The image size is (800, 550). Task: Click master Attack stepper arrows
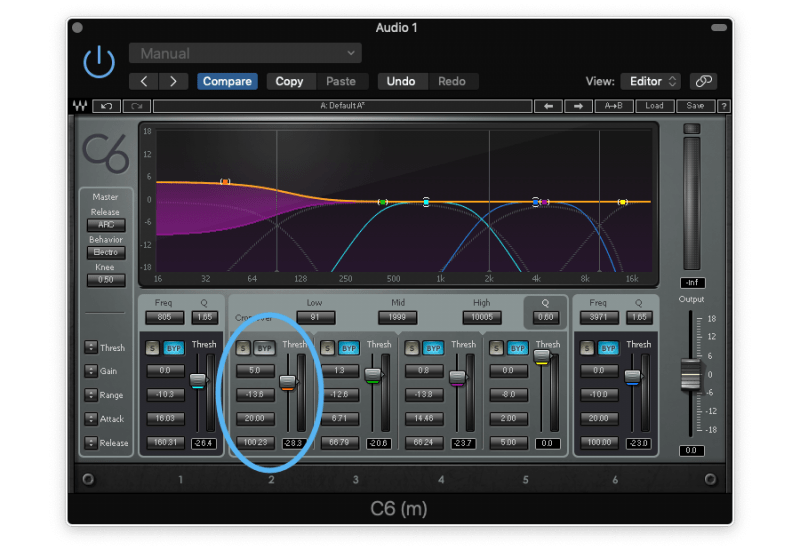pyautogui.click(x=91, y=418)
